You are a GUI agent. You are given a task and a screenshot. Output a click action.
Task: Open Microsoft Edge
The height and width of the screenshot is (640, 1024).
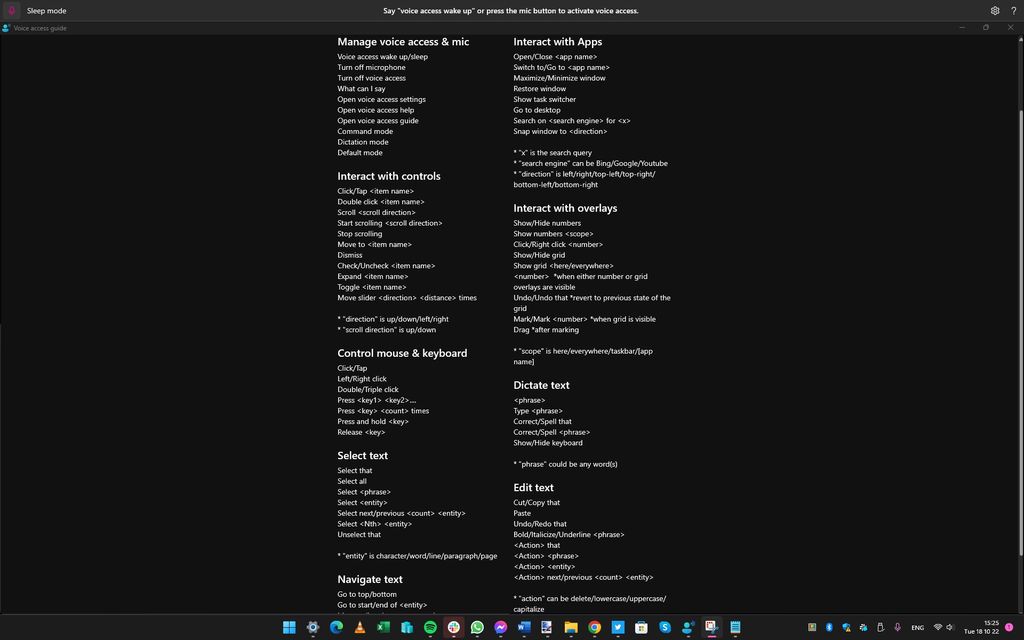coord(337,628)
